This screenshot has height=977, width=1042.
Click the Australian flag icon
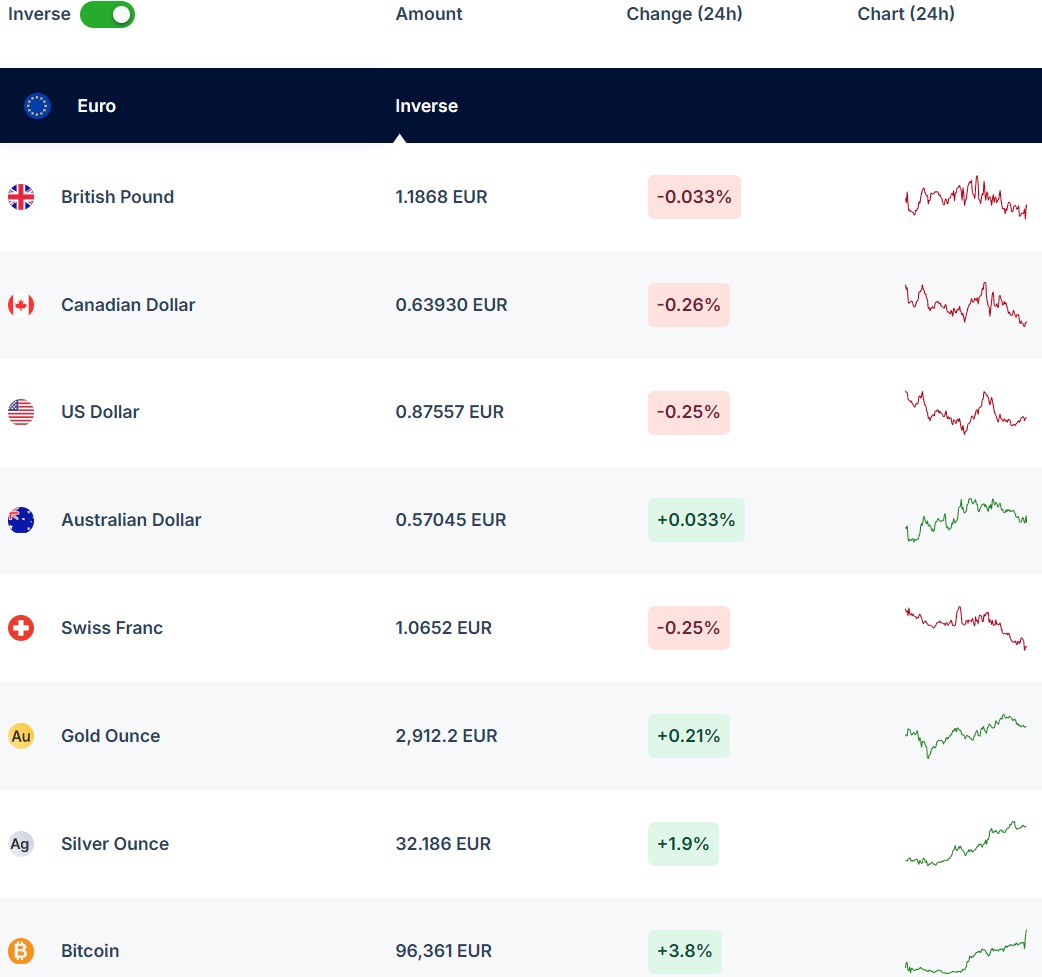coord(21,520)
